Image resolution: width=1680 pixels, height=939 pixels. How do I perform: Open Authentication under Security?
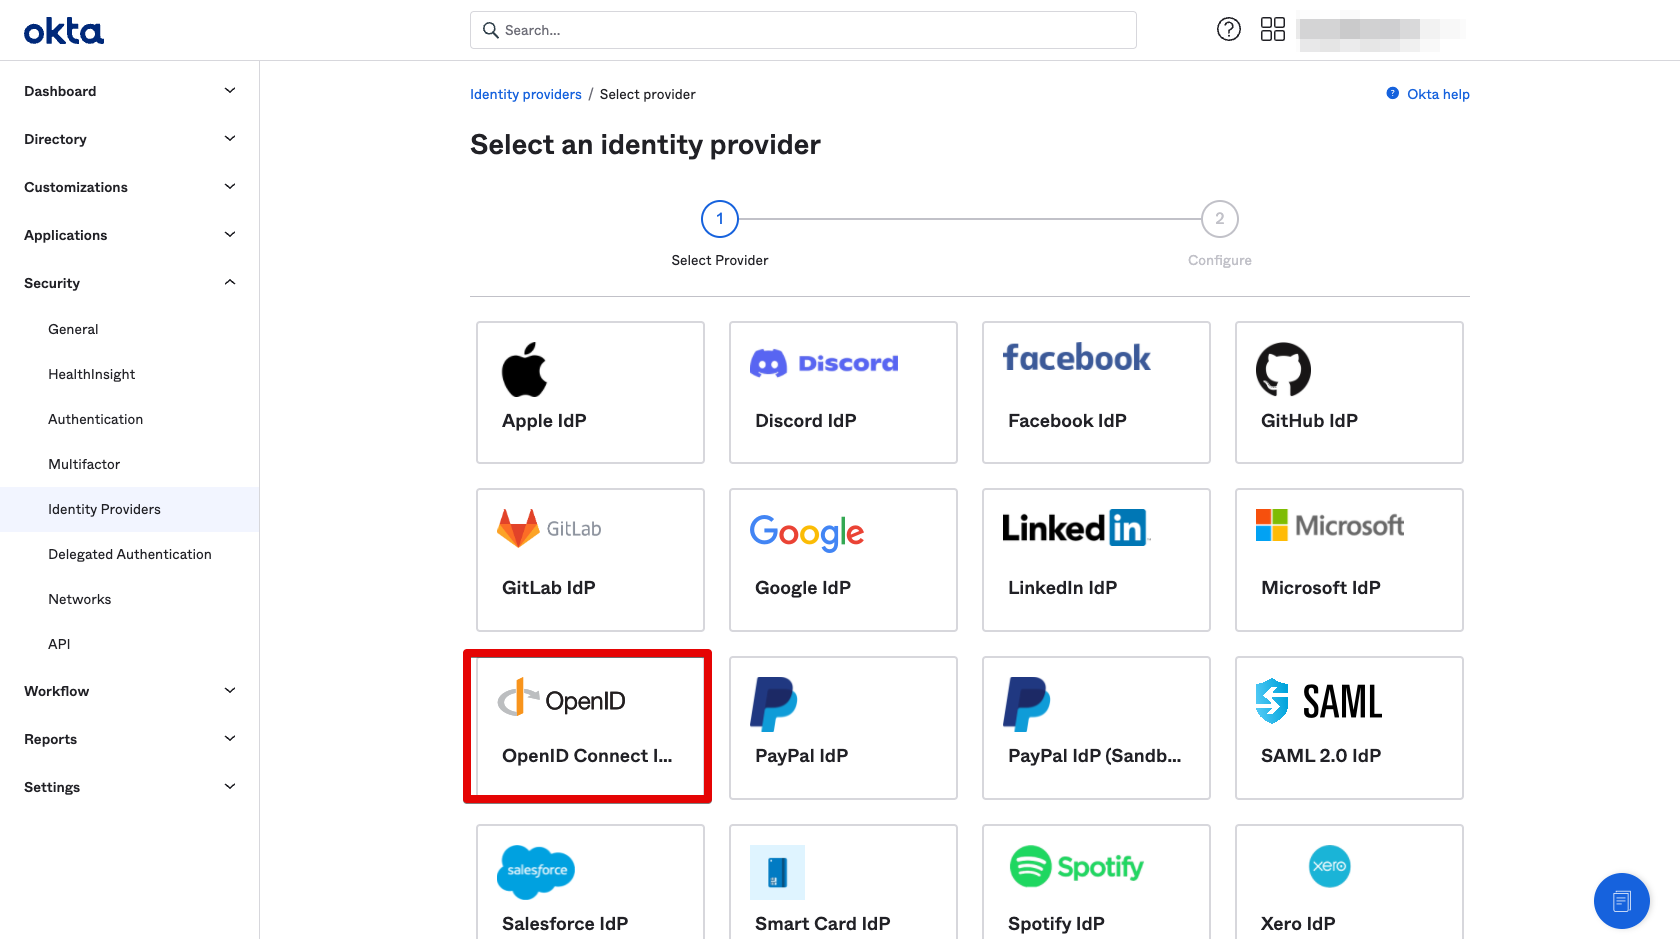(x=96, y=419)
